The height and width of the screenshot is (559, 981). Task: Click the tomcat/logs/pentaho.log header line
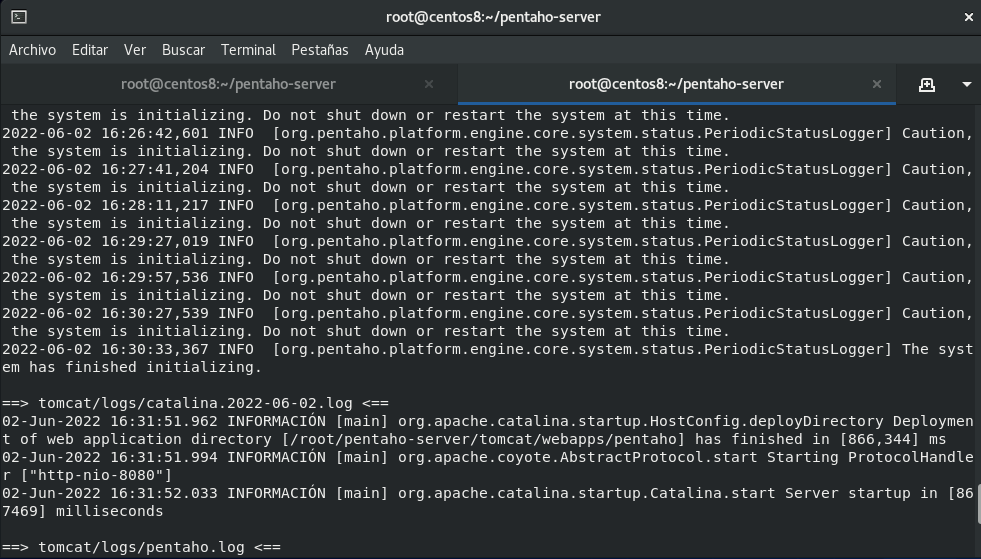141,547
